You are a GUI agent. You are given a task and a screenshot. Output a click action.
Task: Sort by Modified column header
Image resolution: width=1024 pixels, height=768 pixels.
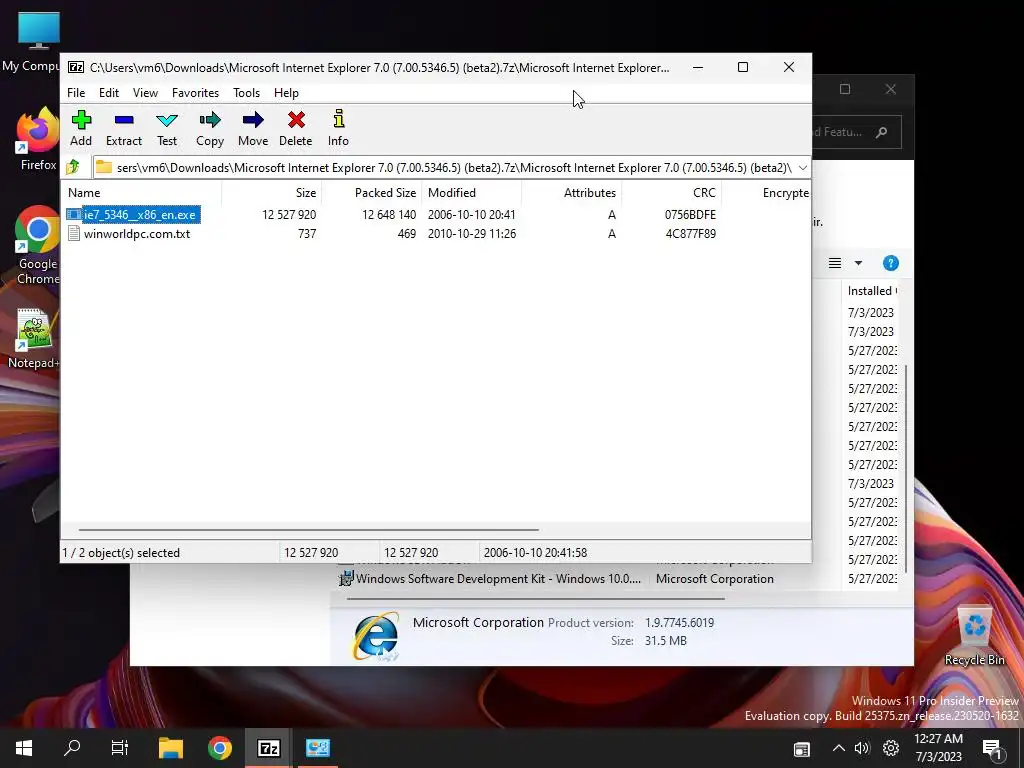pos(471,193)
